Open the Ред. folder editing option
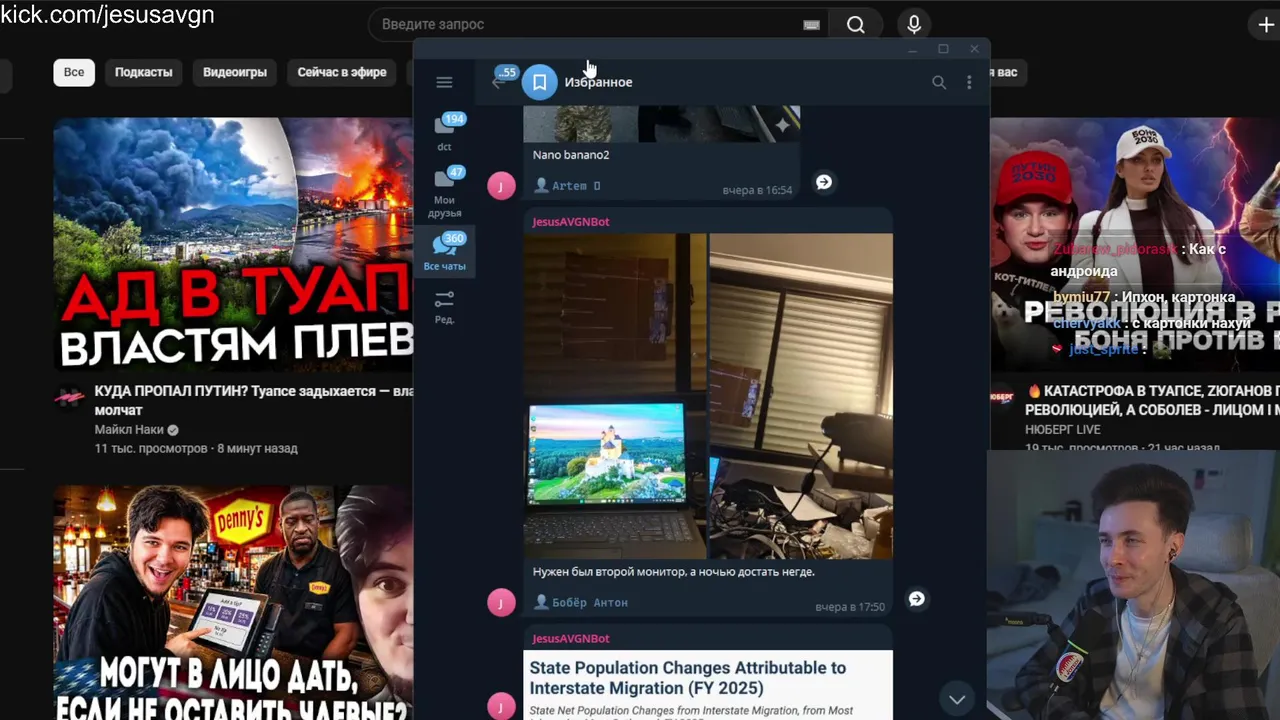This screenshot has width=1280, height=720. [x=444, y=307]
